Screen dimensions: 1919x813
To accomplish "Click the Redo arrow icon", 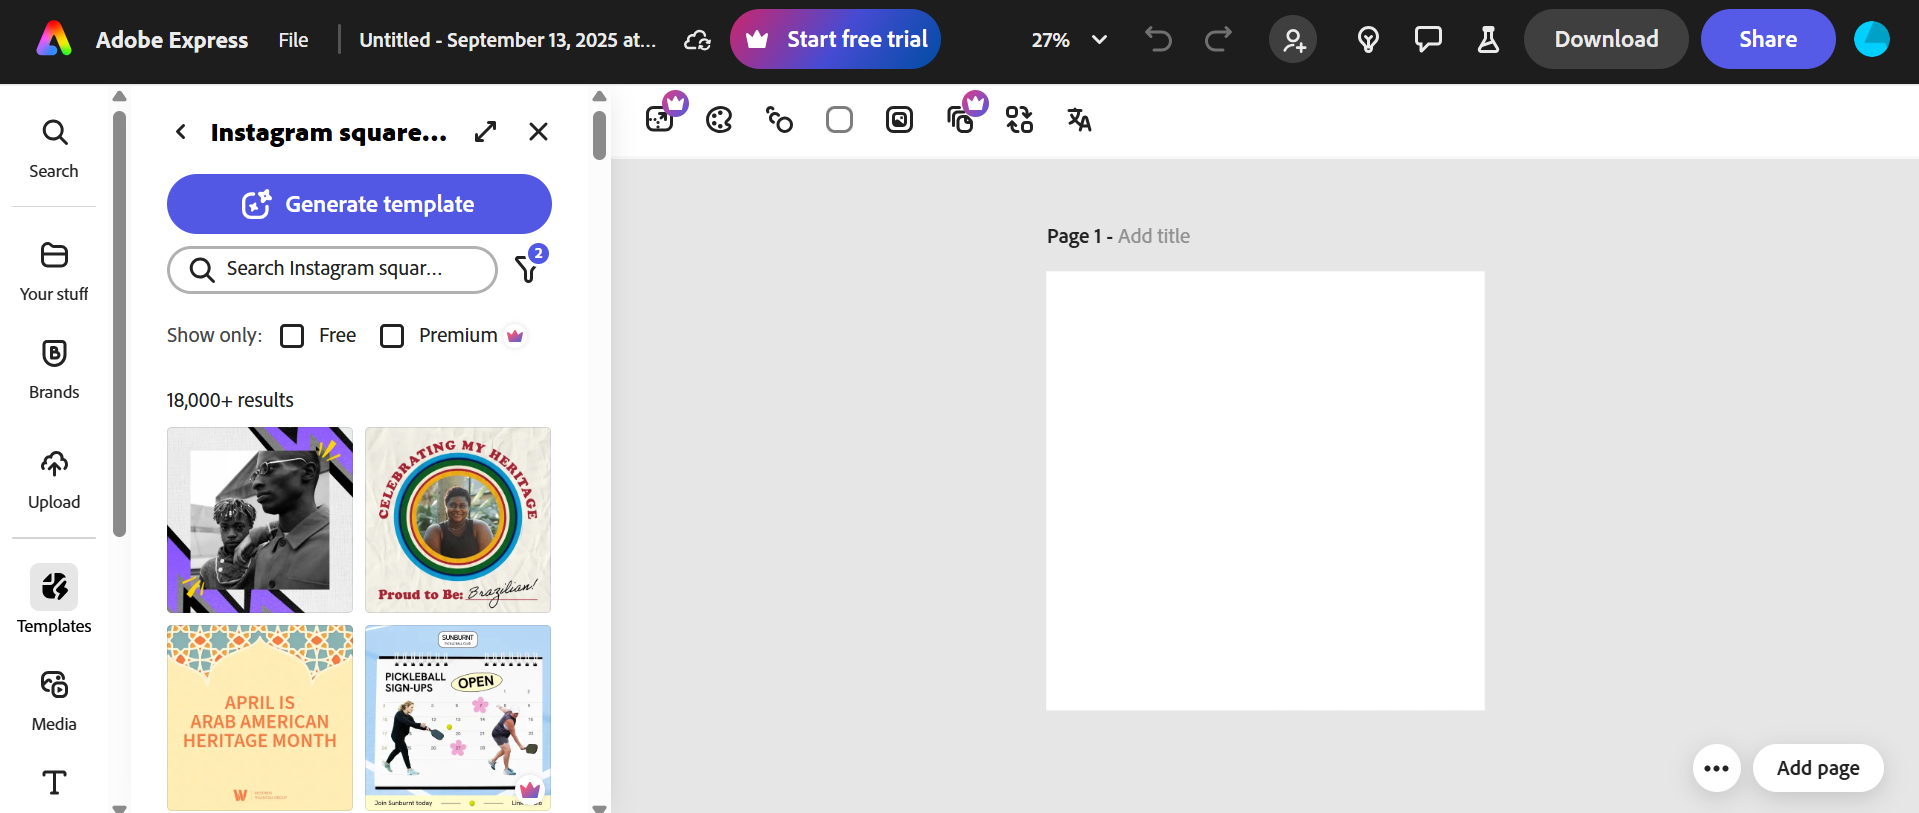I will 1218,39.
